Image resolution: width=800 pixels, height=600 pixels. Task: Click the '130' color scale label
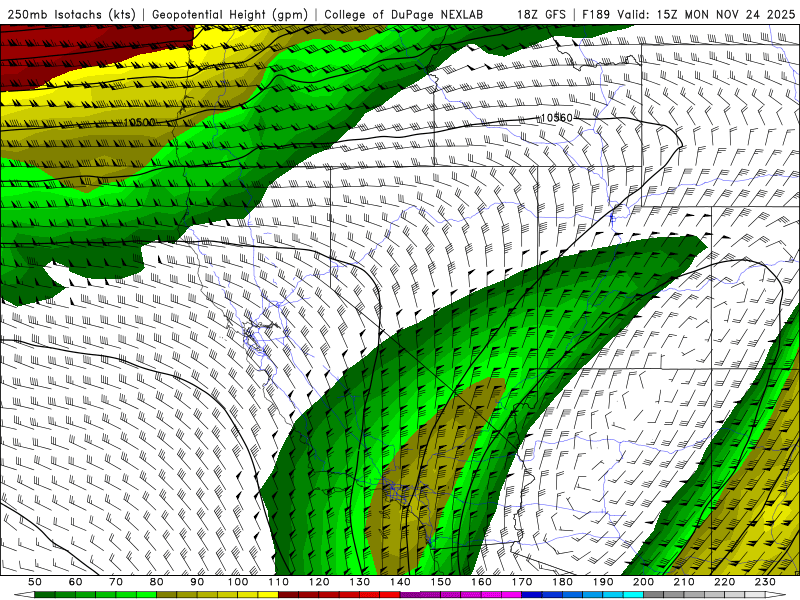[360, 582]
